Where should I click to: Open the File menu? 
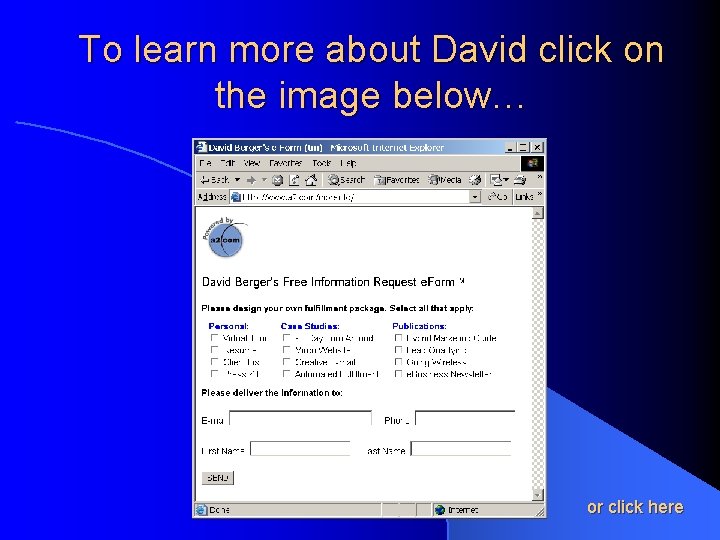click(205, 163)
